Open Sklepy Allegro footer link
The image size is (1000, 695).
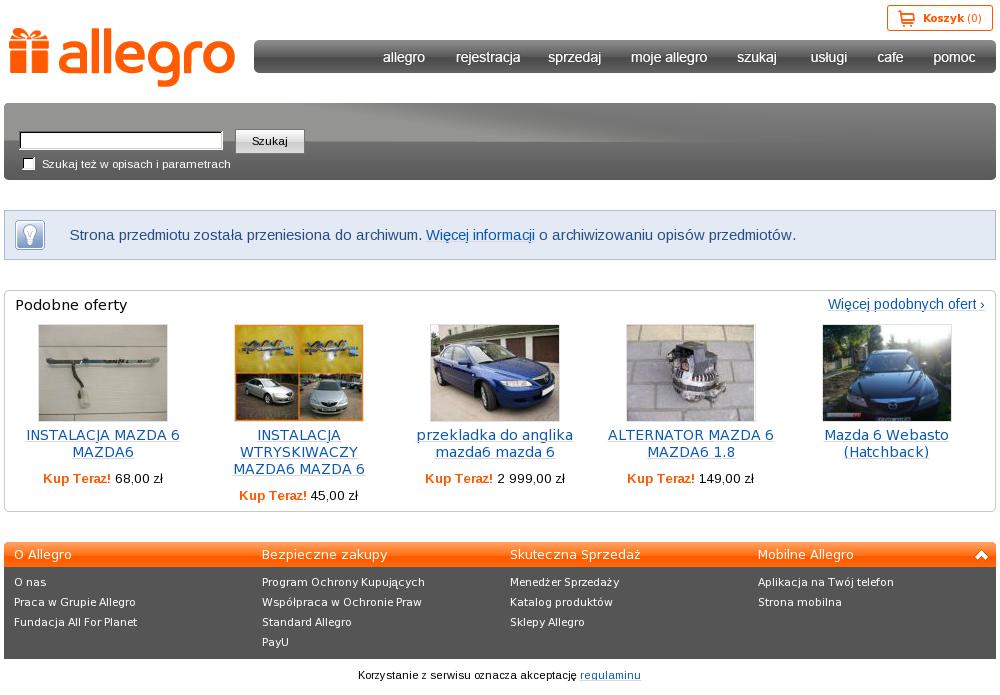tap(547, 622)
